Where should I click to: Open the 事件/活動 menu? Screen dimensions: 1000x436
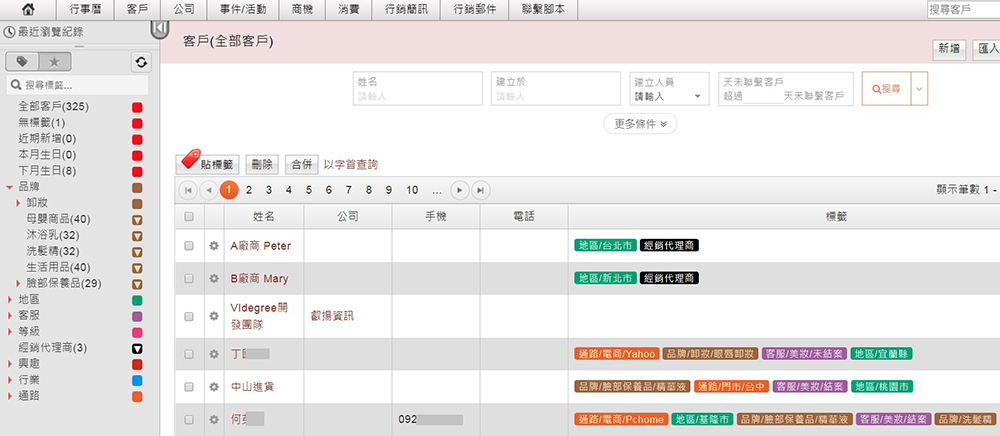click(239, 10)
